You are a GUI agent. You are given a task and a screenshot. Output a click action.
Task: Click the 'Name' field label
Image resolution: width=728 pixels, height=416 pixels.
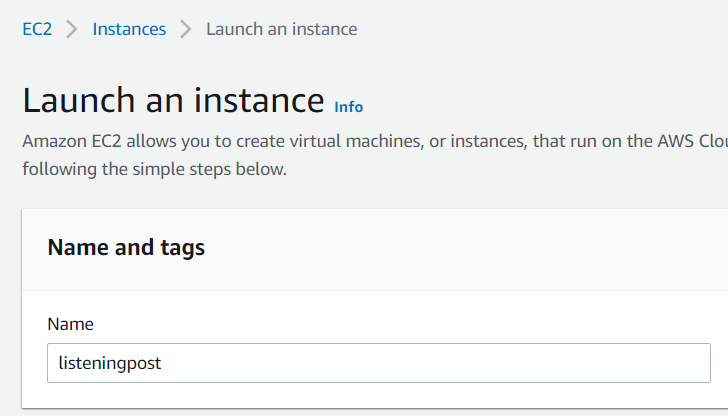coord(70,324)
